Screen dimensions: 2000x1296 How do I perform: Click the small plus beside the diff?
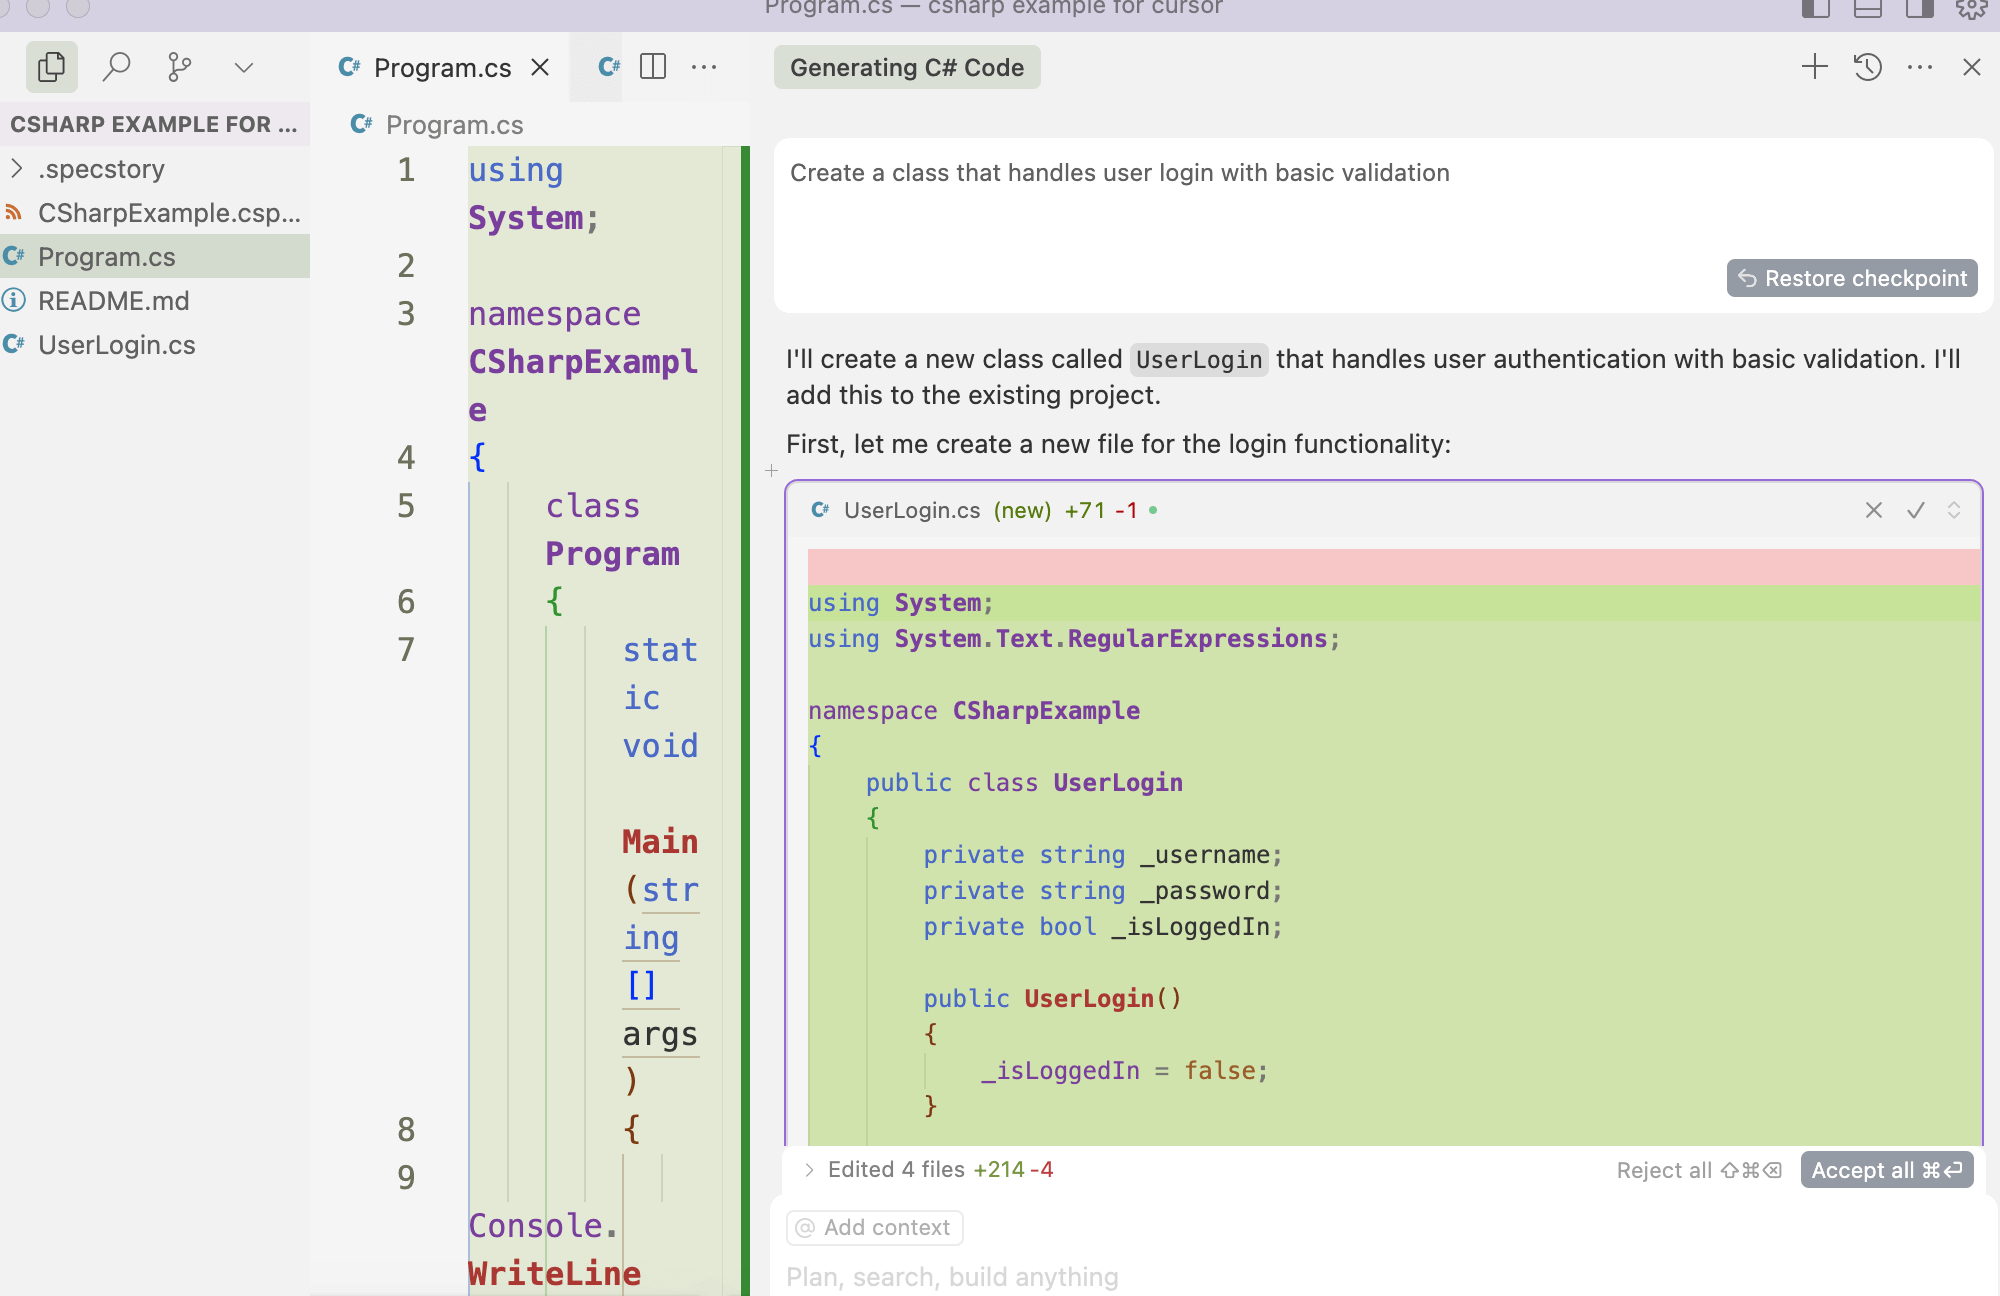pyautogui.click(x=771, y=470)
